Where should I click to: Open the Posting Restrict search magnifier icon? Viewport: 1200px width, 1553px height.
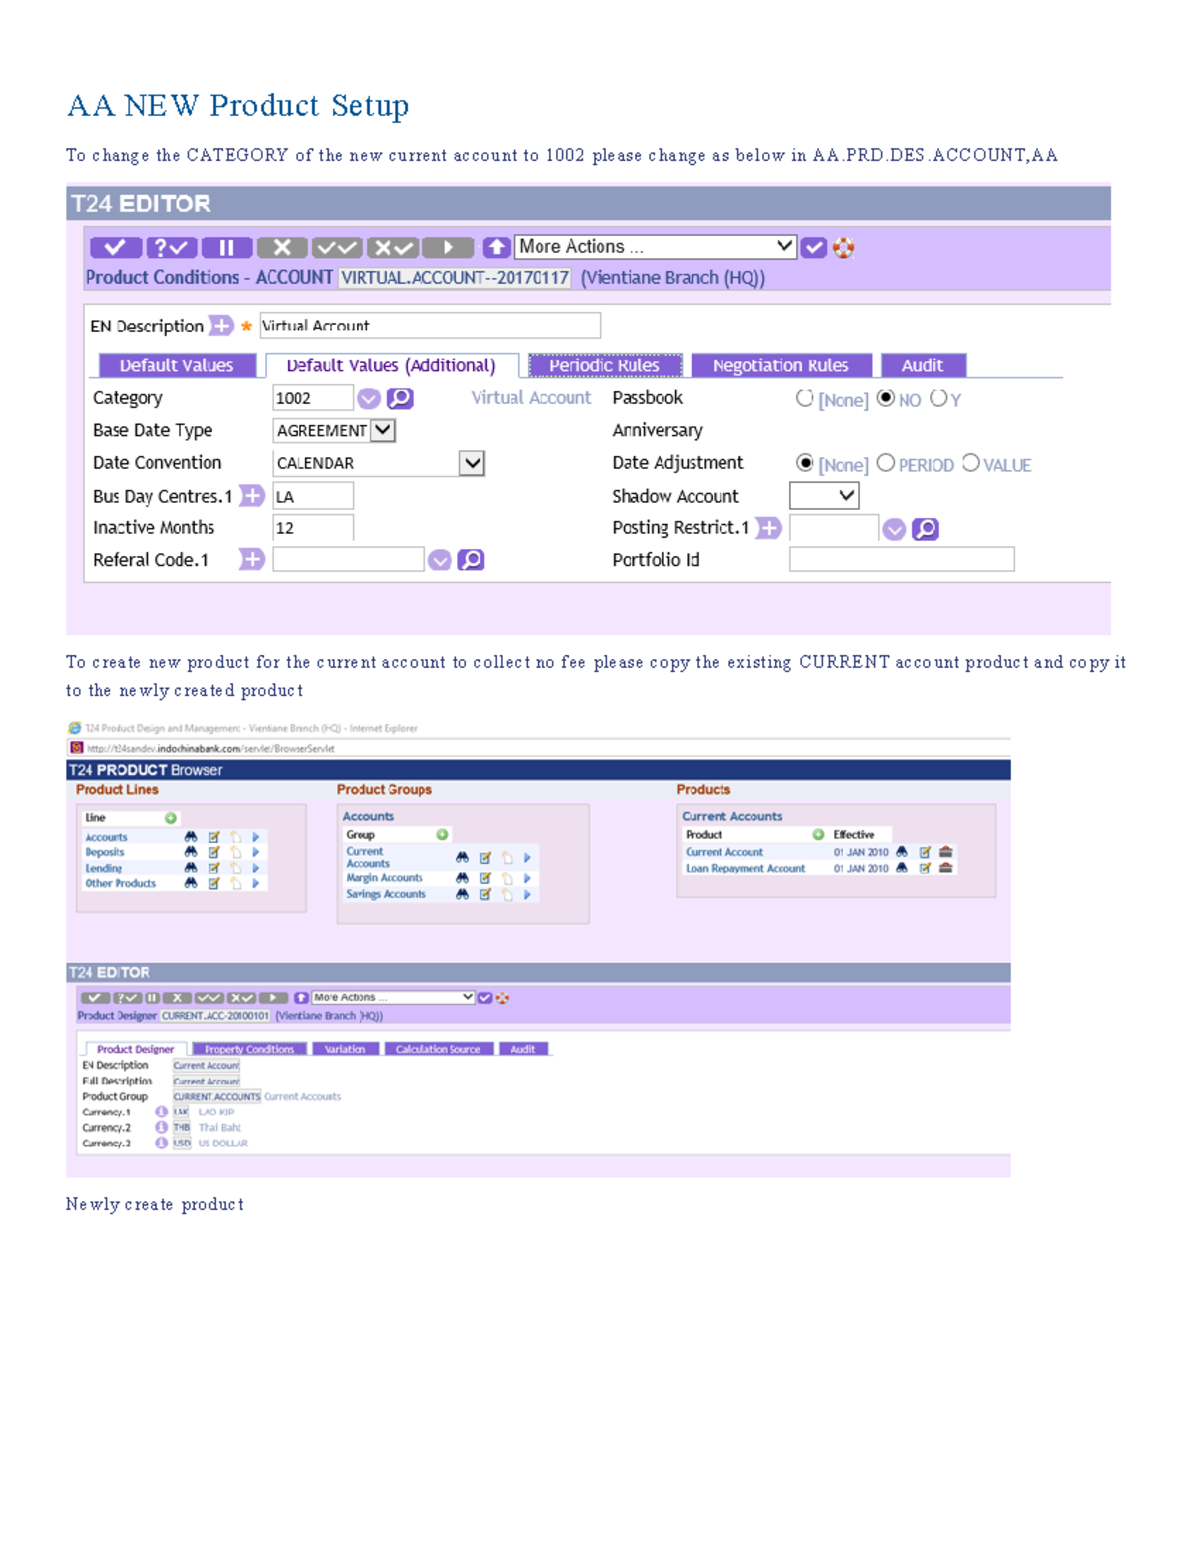coord(926,529)
